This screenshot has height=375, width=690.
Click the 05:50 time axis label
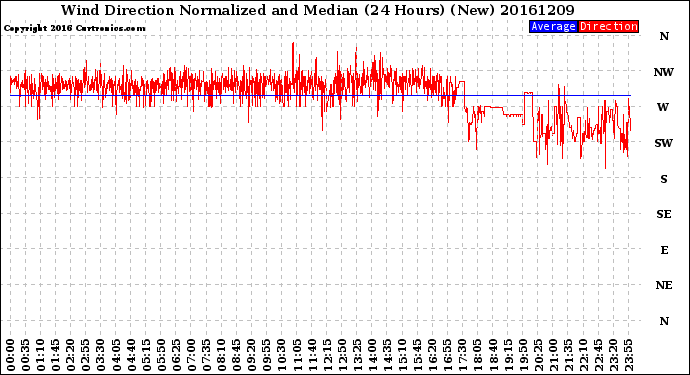pyautogui.click(x=161, y=355)
